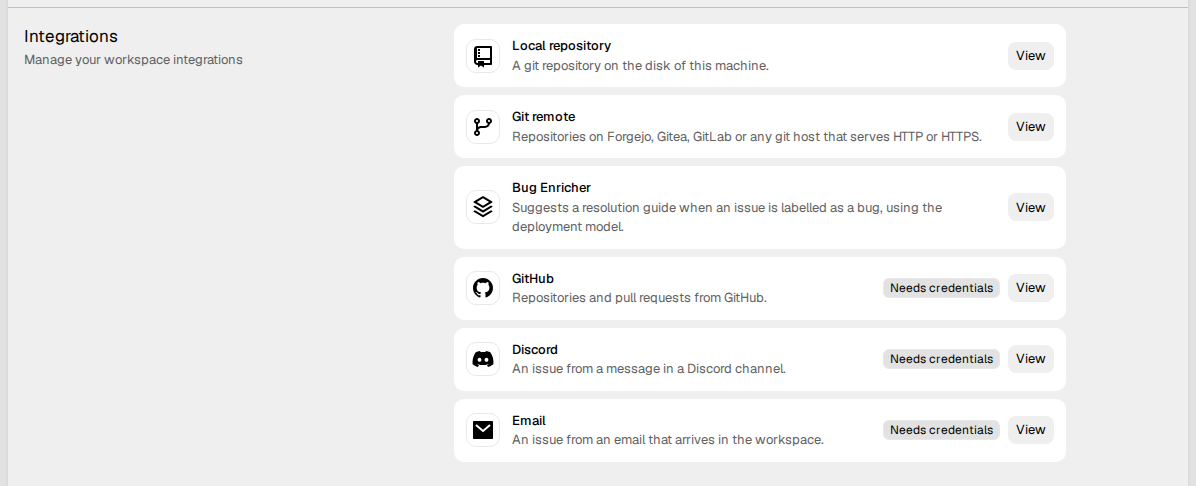Image resolution: width=1196 pixels, height=486 pixels.
Task: View the Local repository integration
Action: point(1030,56)
